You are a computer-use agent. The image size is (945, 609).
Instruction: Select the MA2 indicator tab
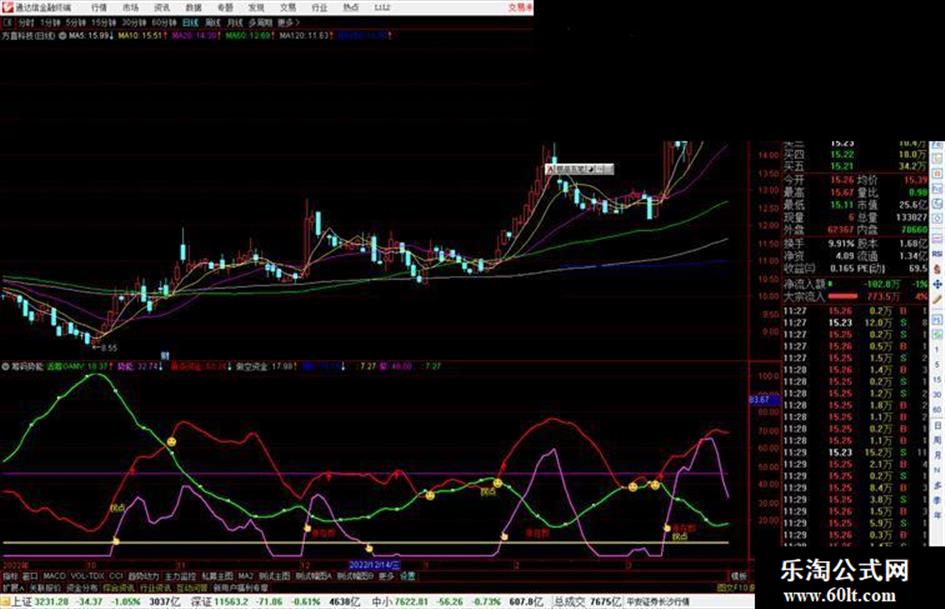tap(245, 576)
